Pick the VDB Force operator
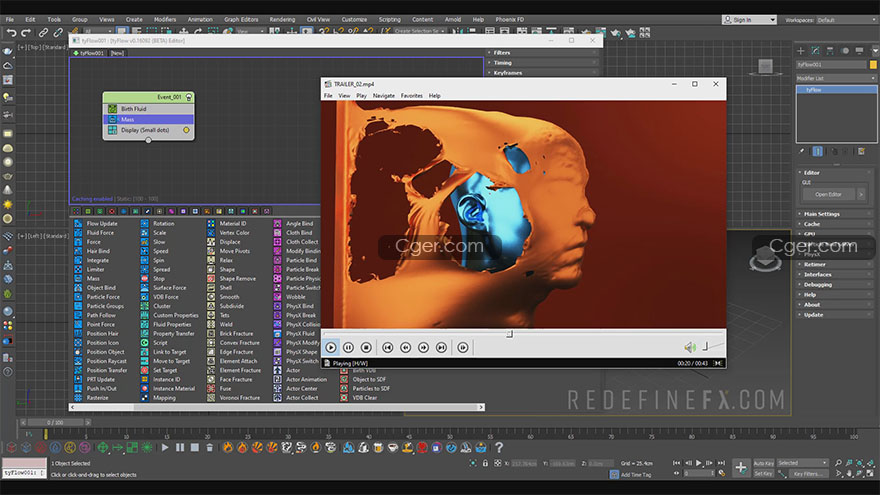 point(166,297)
